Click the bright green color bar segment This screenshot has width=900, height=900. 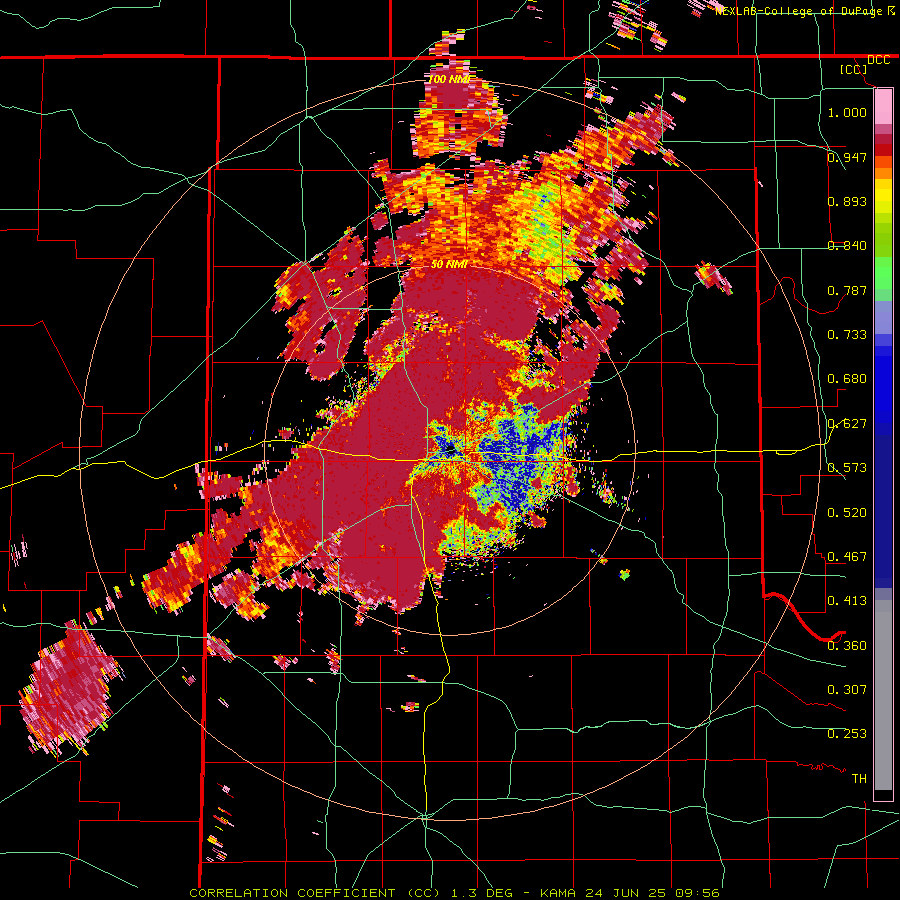click(883, 274)
